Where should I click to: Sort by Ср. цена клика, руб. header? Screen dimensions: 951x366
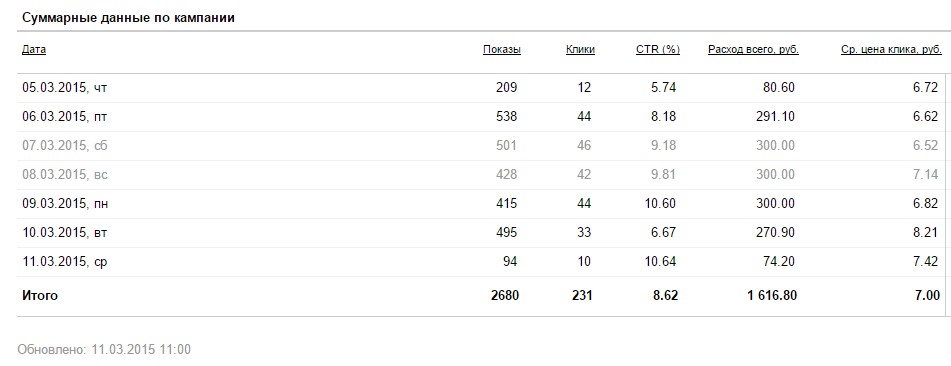(x=891, y=50)
